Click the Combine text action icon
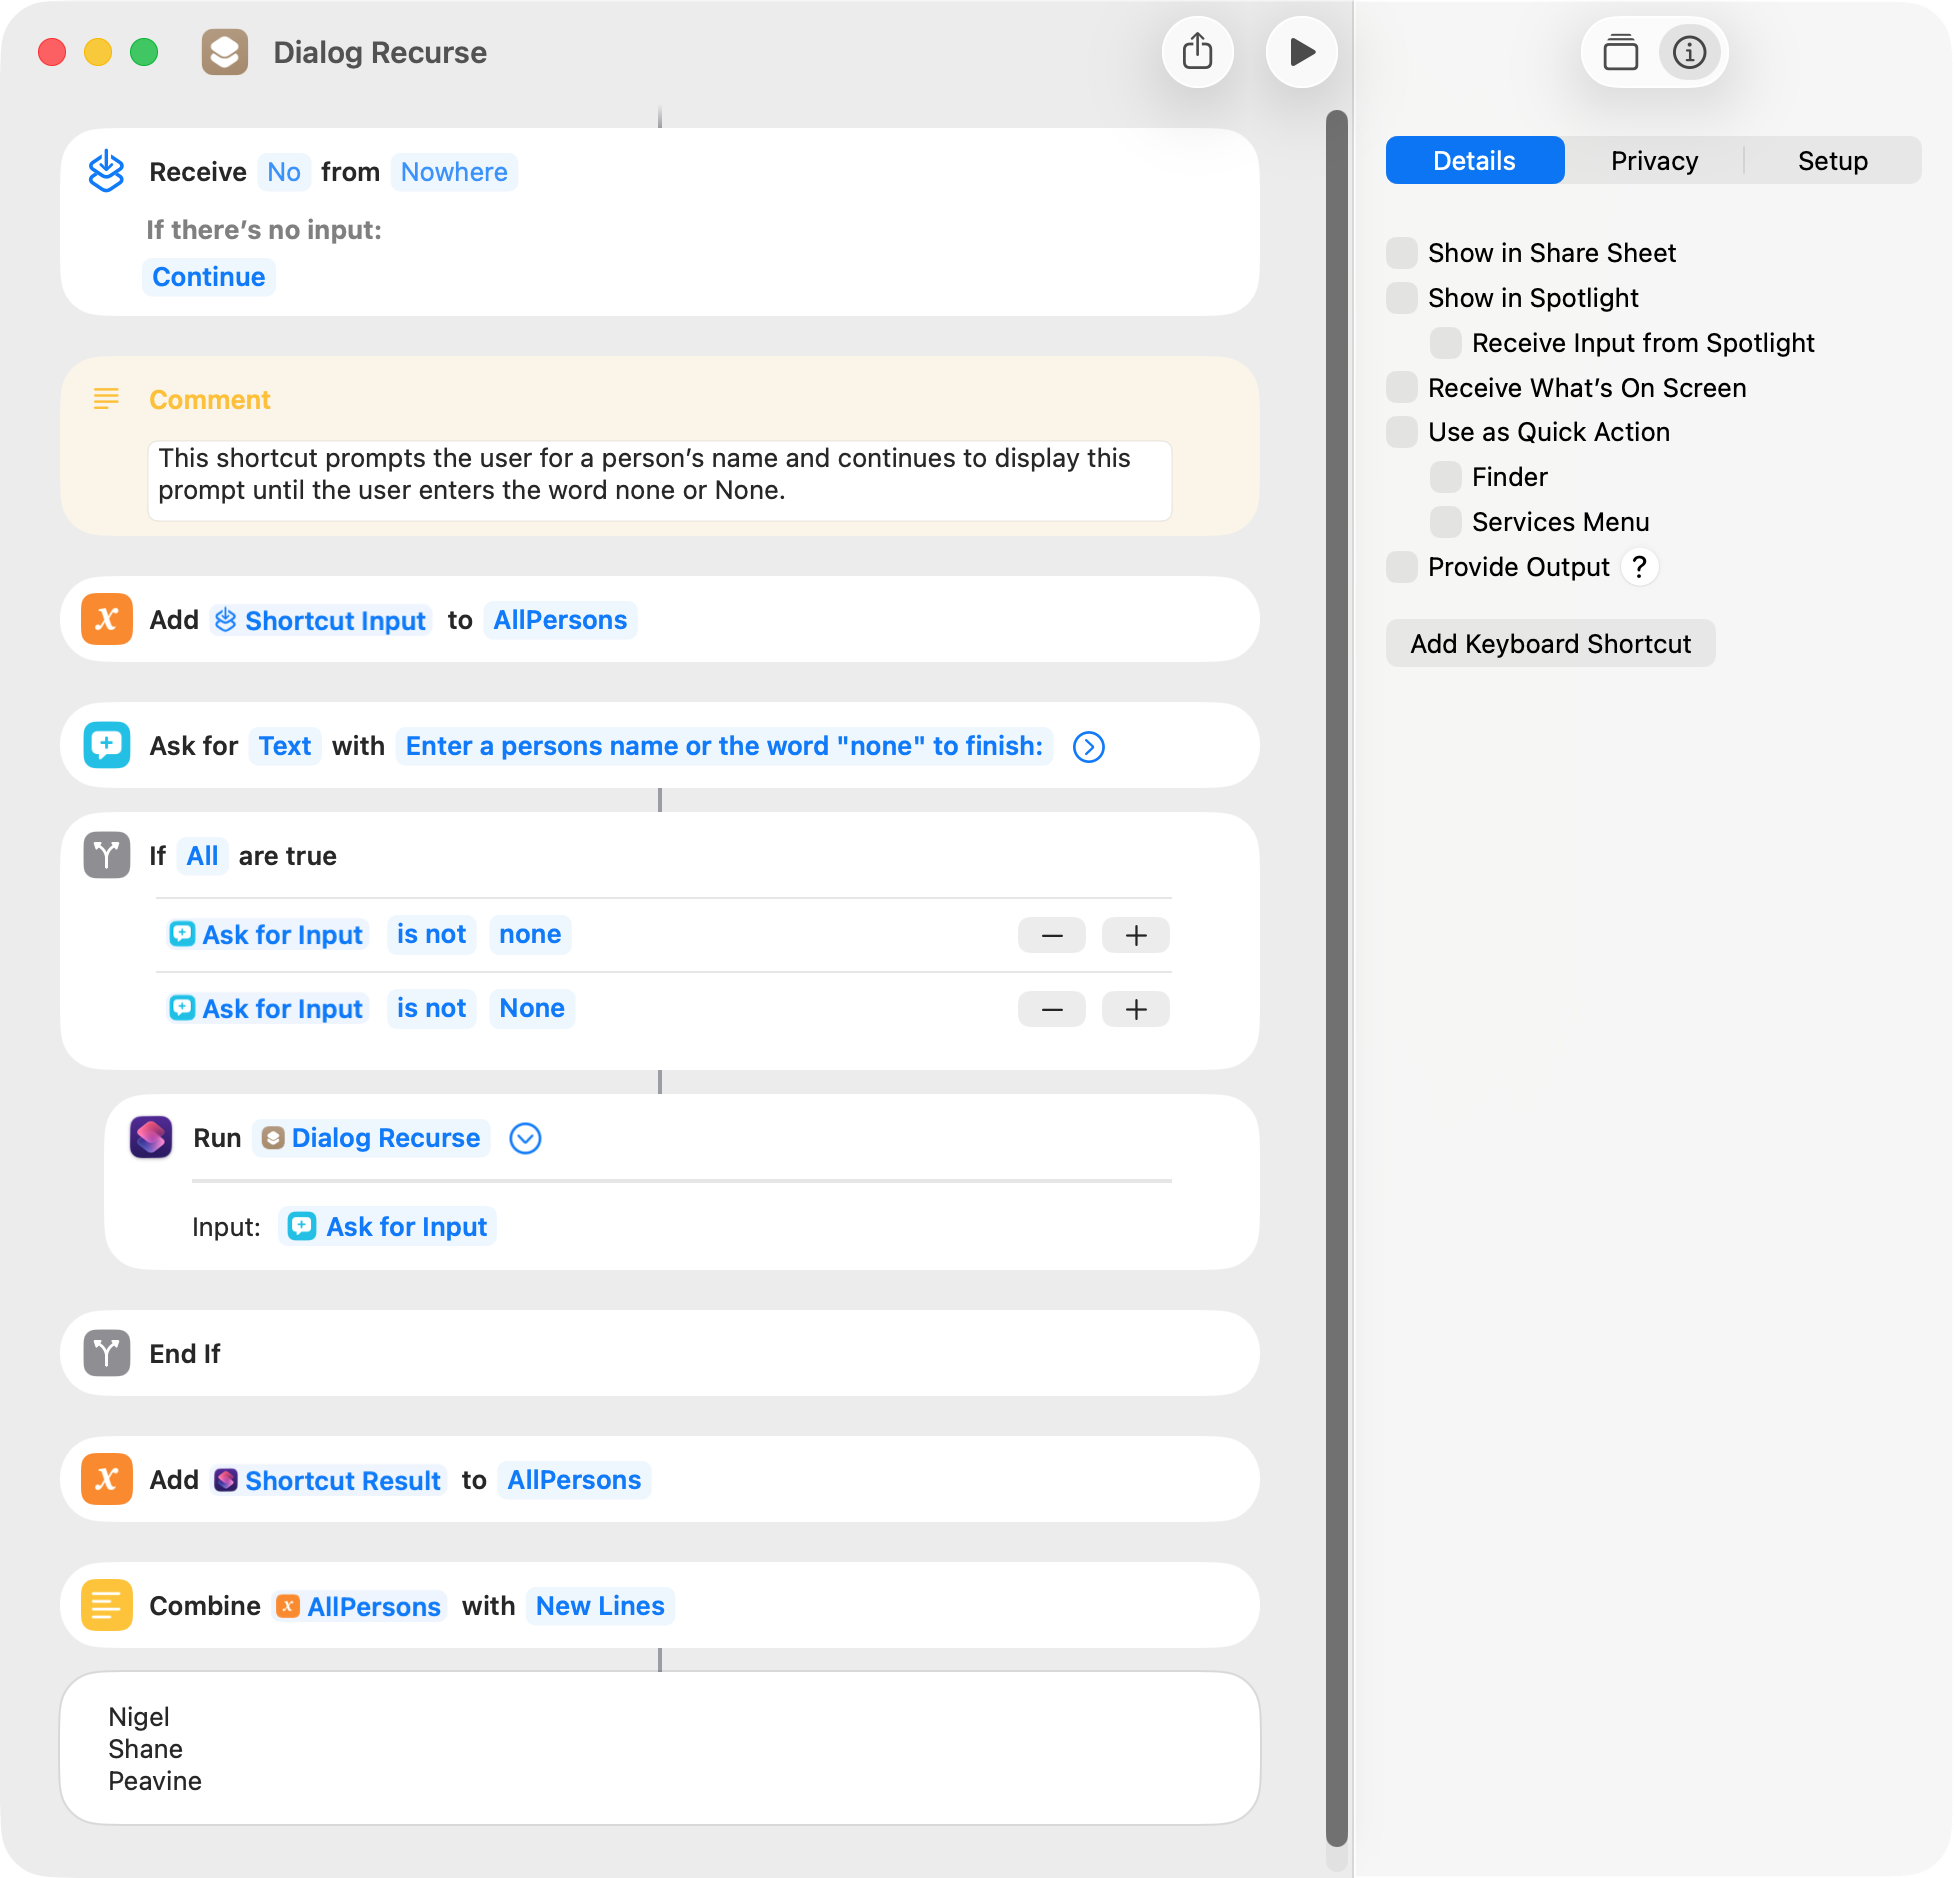 coord(107,1605)
